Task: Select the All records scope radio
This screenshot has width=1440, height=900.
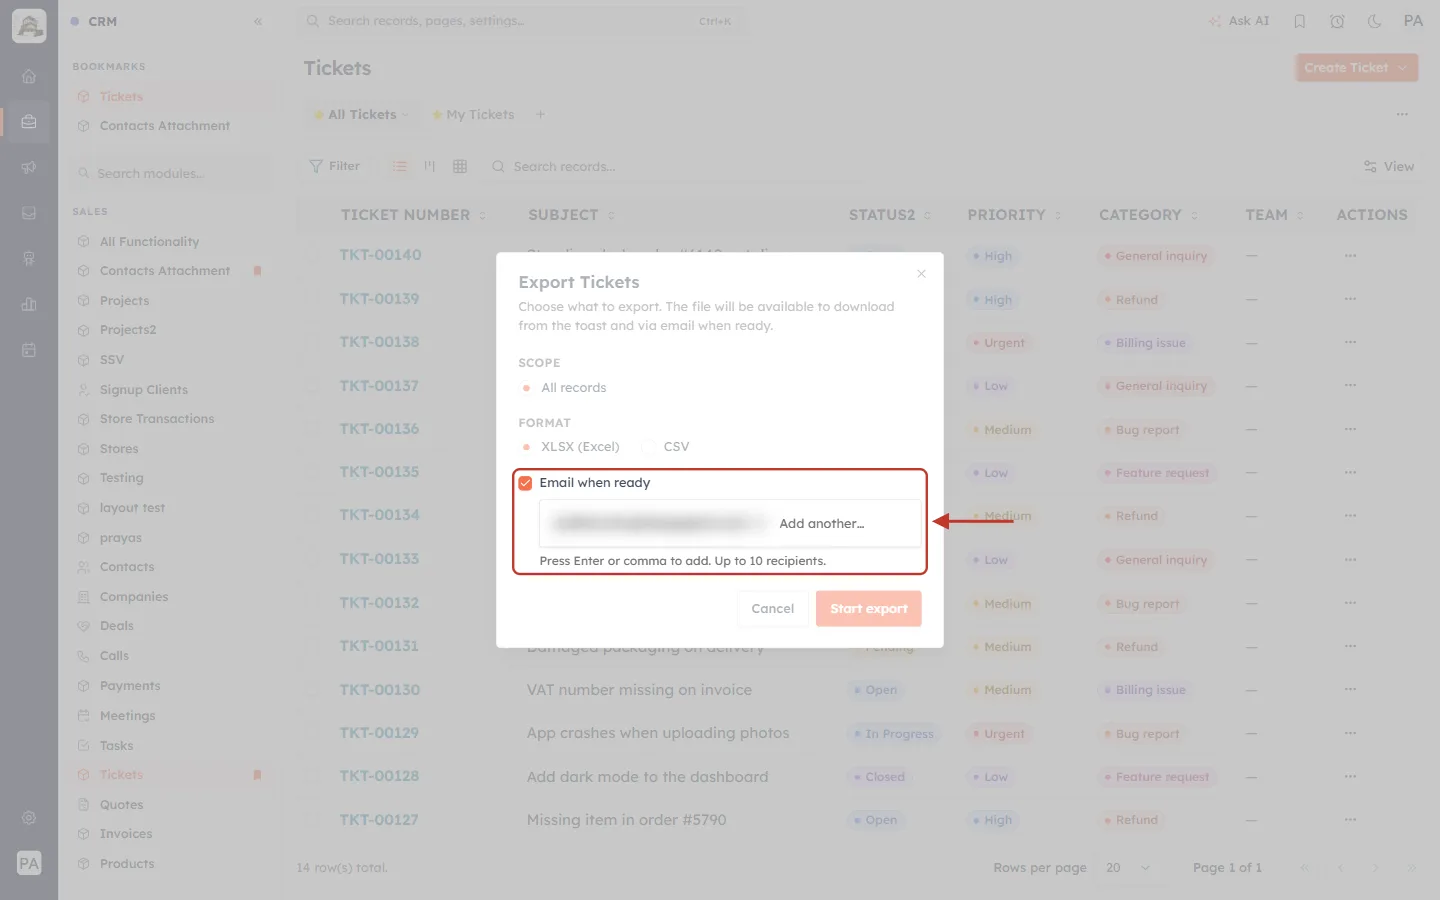Action: click(x=526, y=388)
